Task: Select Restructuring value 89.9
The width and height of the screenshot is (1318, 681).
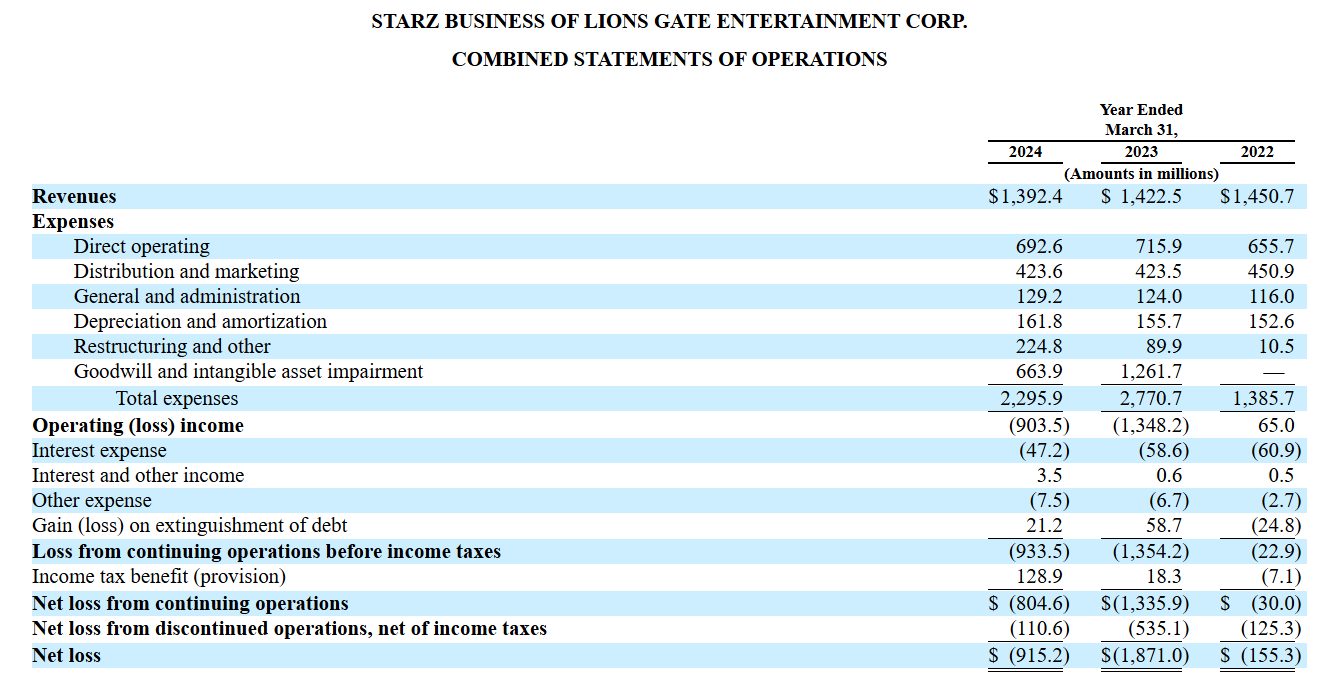Action: [1162, 347]
